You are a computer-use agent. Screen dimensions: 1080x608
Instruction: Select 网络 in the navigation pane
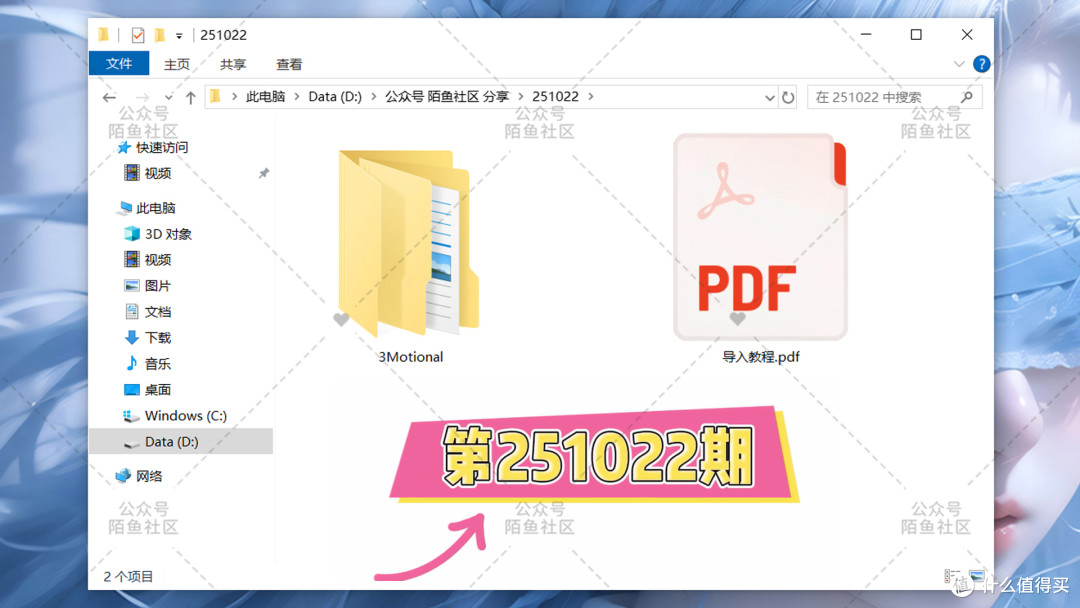pos(149,476)
